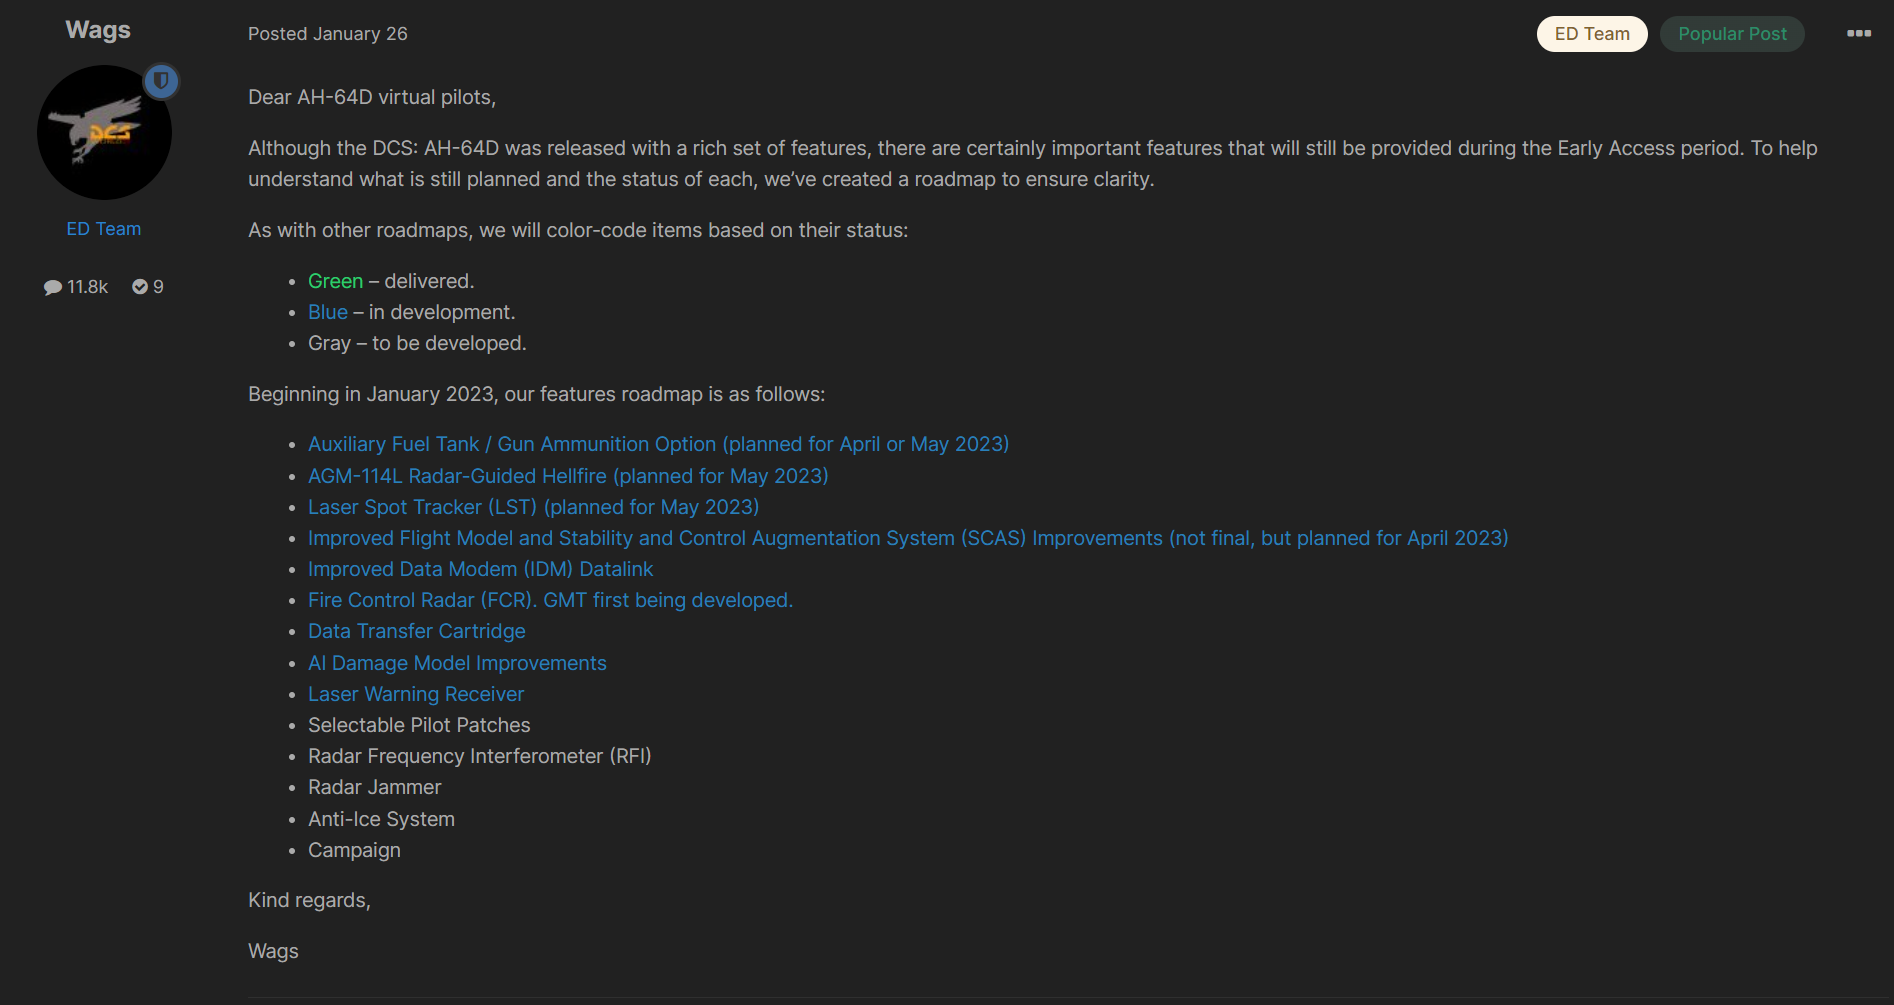Click the Posted January 26 timestamp
Image resolution: width=1894 pixels, height=1005 pixels.
tap(328, 34)
